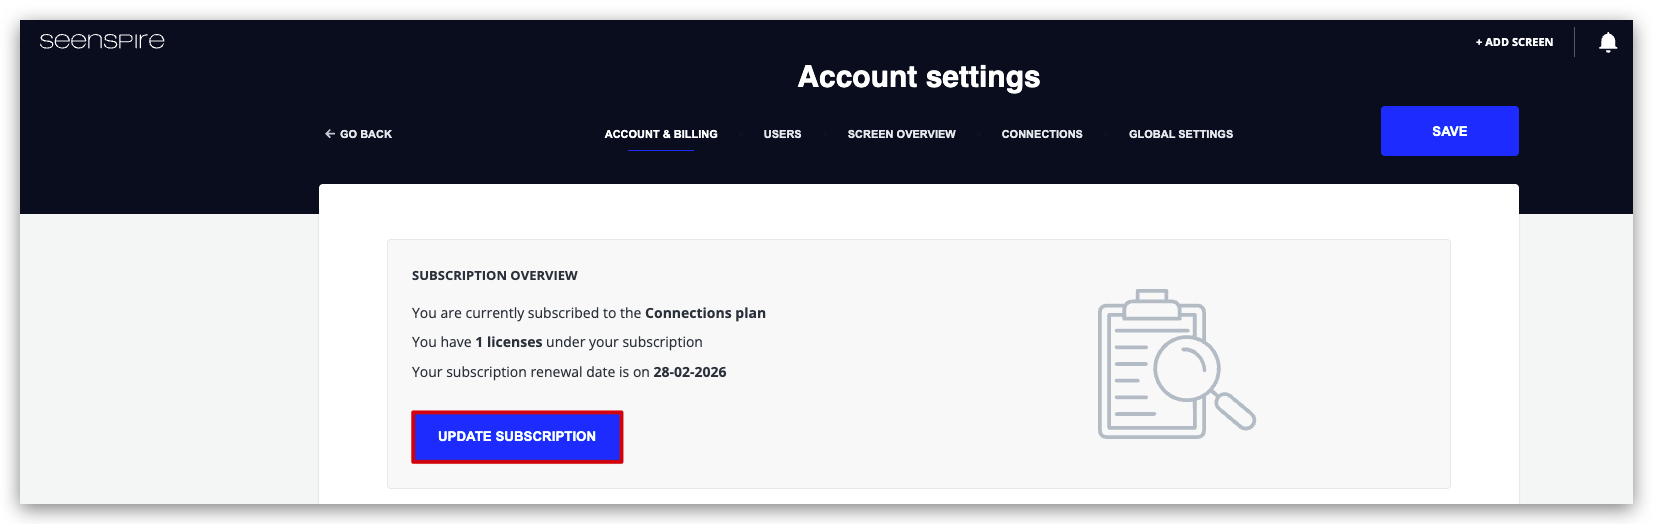Click the 1 licenses text
This screenshot has height=524, width=1653.
(509, 342)
